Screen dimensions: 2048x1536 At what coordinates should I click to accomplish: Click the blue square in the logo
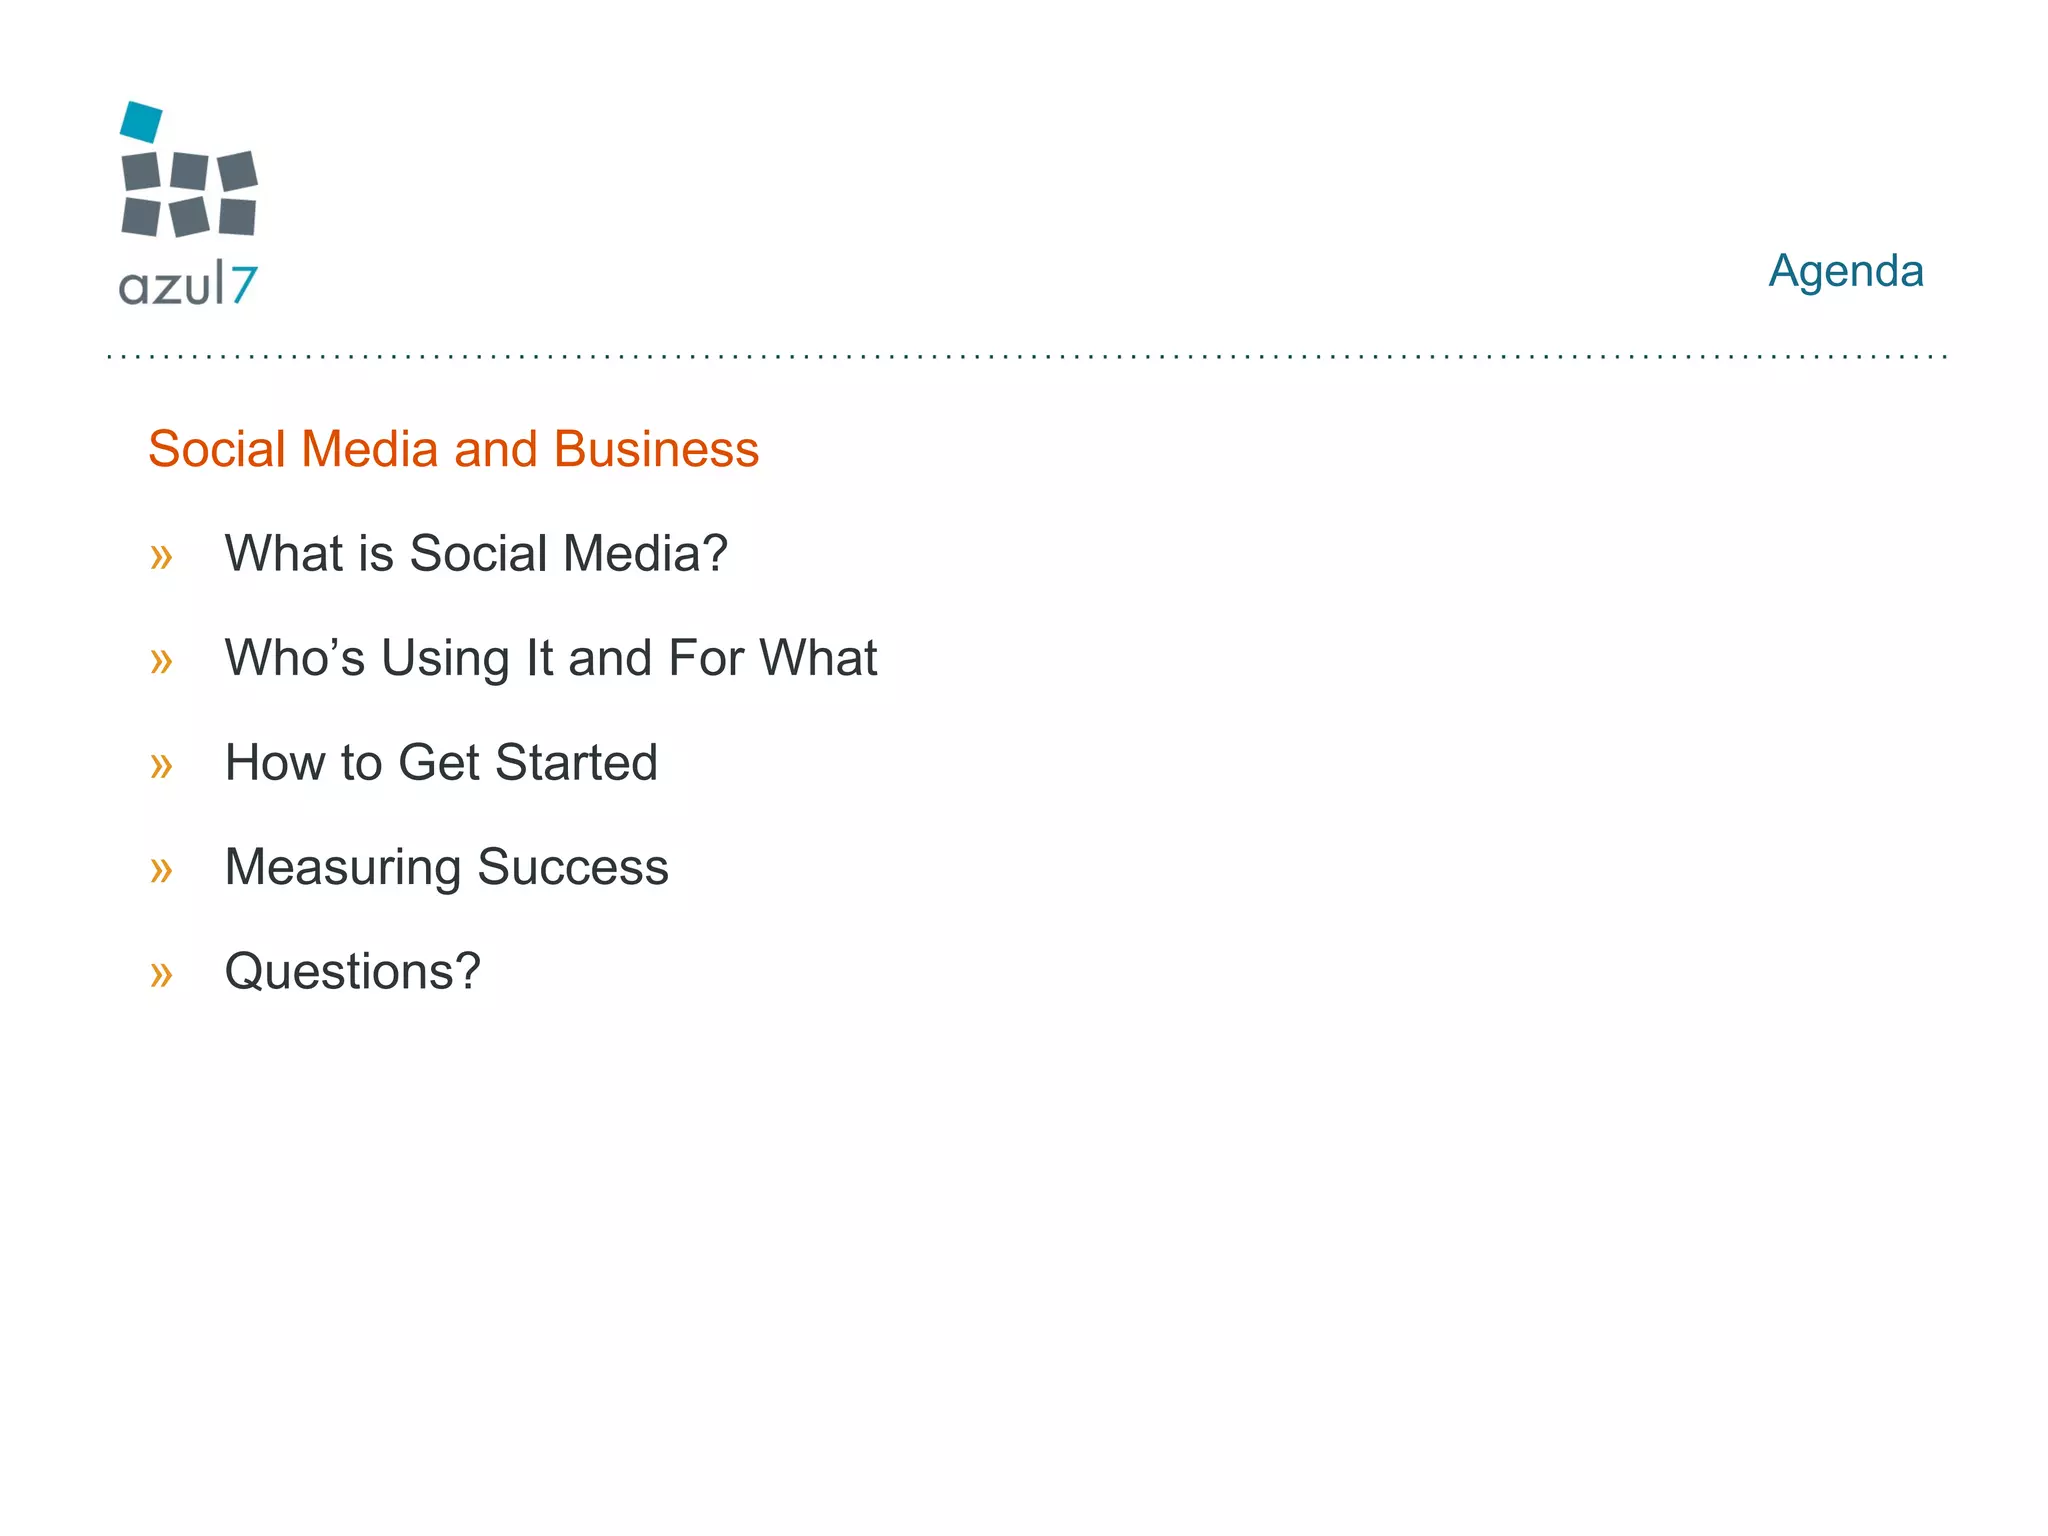click(141, 122)
